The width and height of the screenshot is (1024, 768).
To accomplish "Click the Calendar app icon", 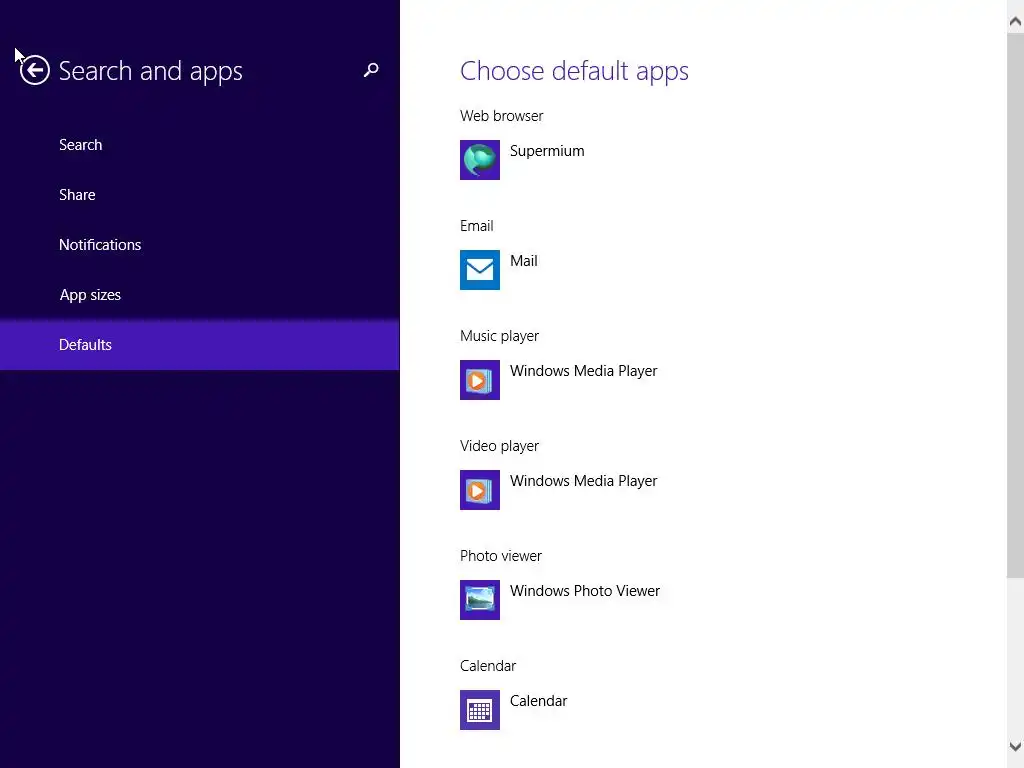I will 479,710.
